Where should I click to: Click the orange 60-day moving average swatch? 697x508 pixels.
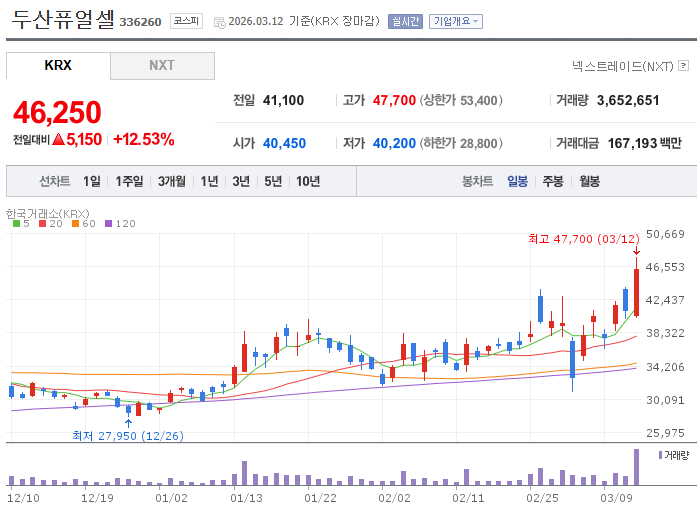[76, 224]
